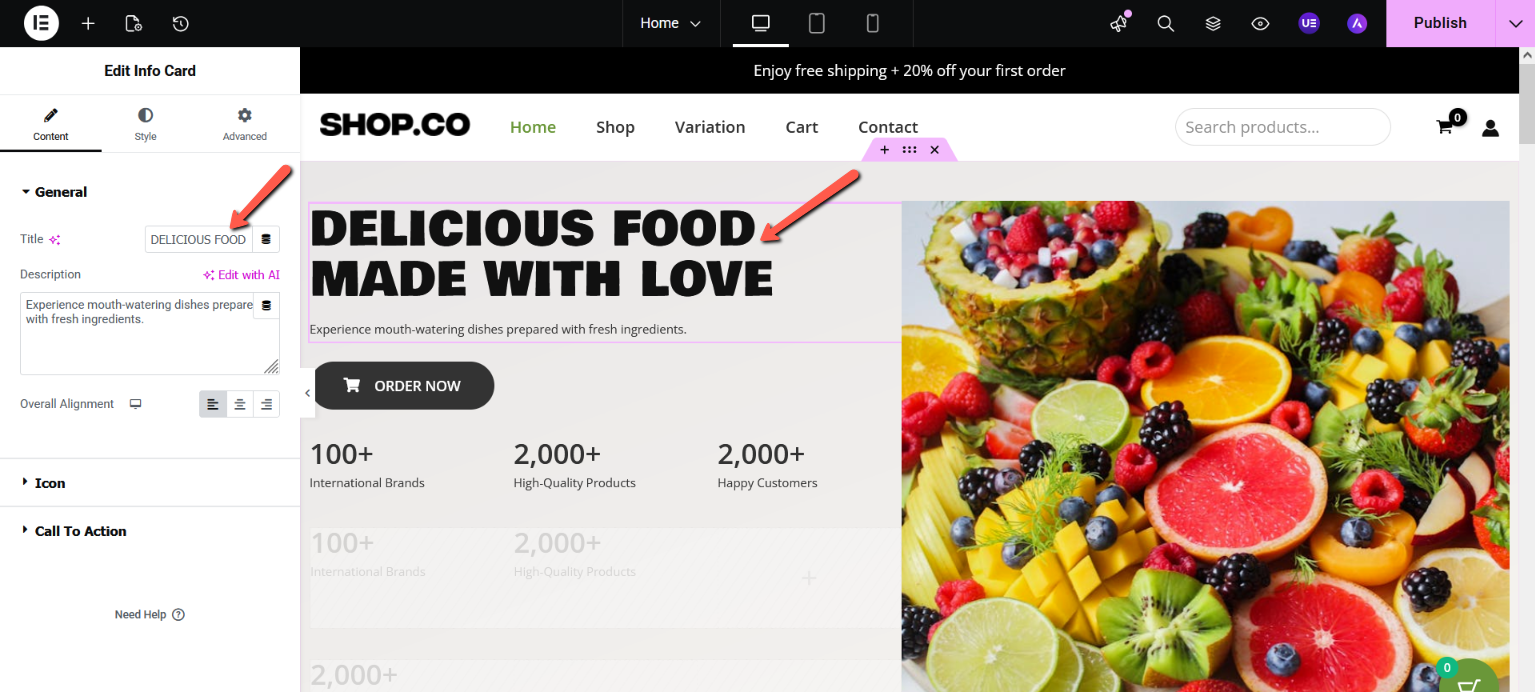Screen dimensions: 1535x692
Task: Open the Home page selector dropdown
Action: pyautogui.click(x=671, y=23)
